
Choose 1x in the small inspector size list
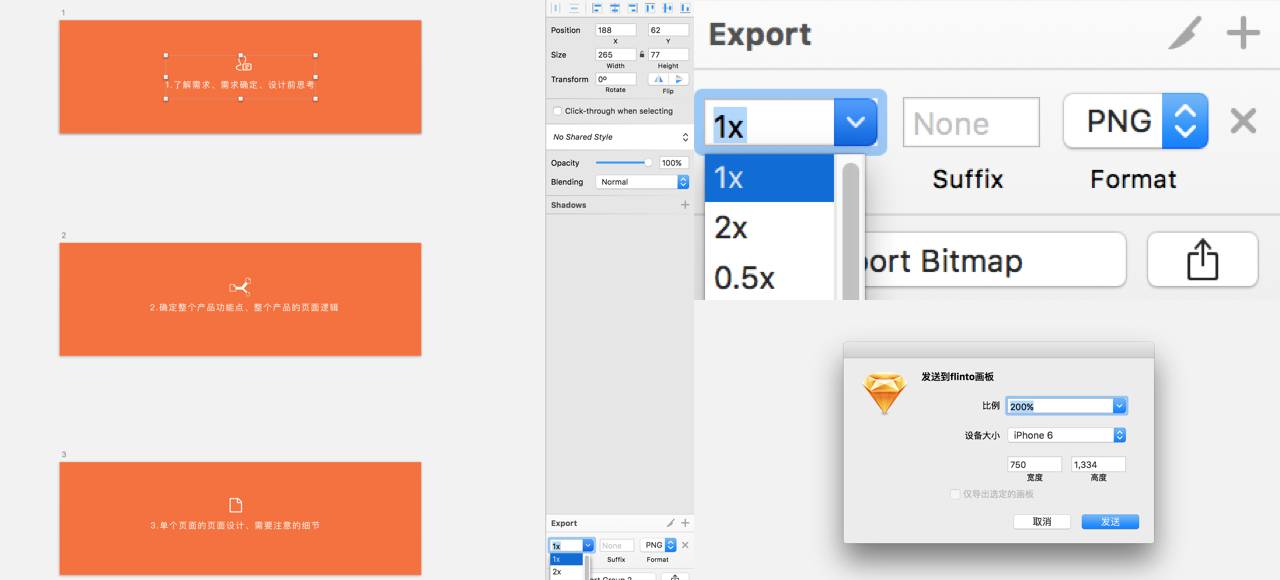(565, 560)
